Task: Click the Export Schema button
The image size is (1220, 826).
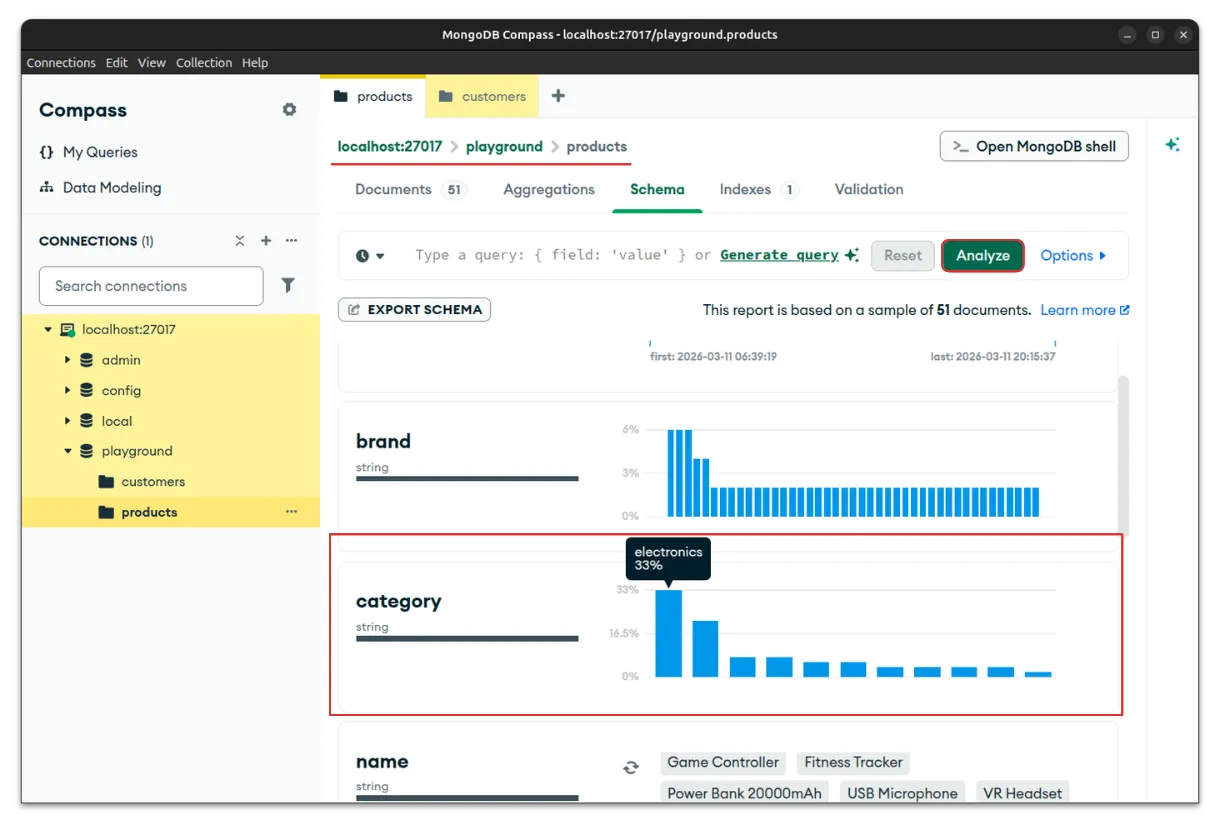Action: (x=414, y=310)
